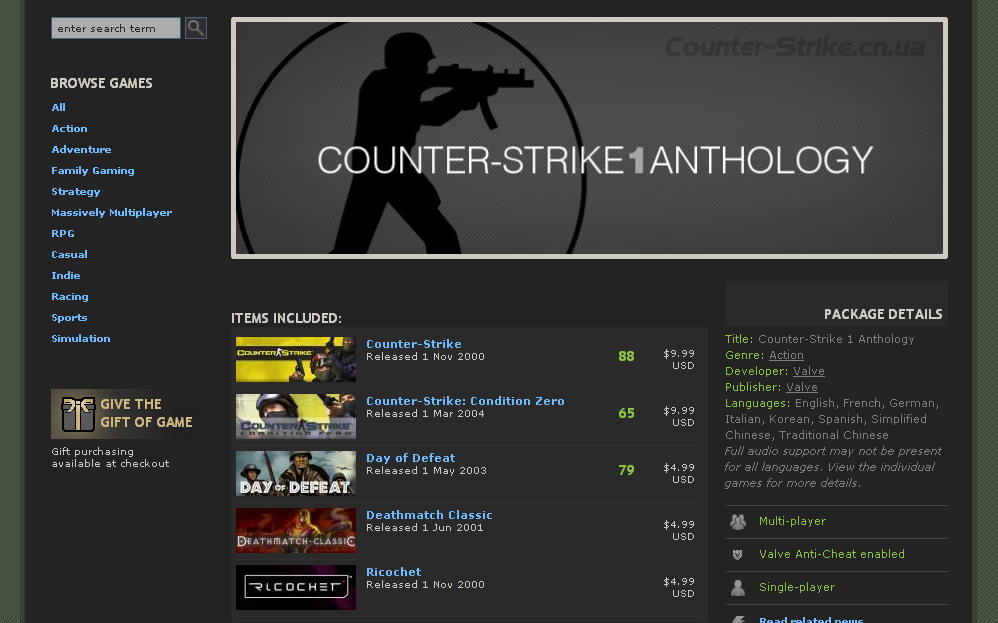Image resolution: width=998 pixels, height=623 pixels.
Task: Click the Valve Anti-Cheat shield icon
Action: [738, 555]
